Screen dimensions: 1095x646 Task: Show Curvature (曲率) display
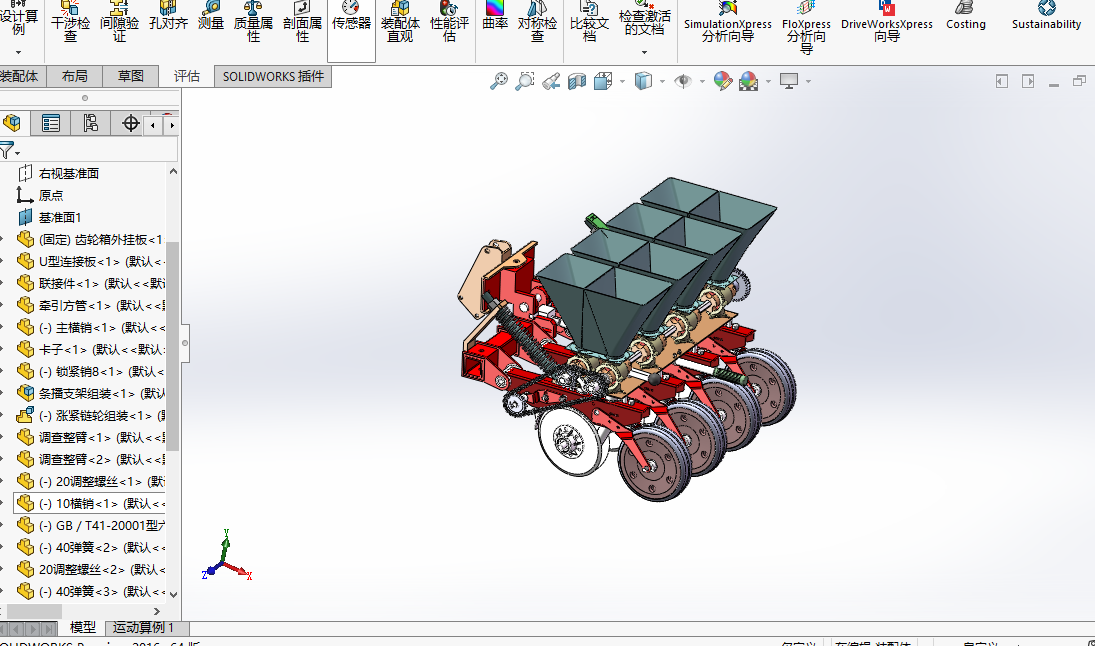[x=495, y=17]
